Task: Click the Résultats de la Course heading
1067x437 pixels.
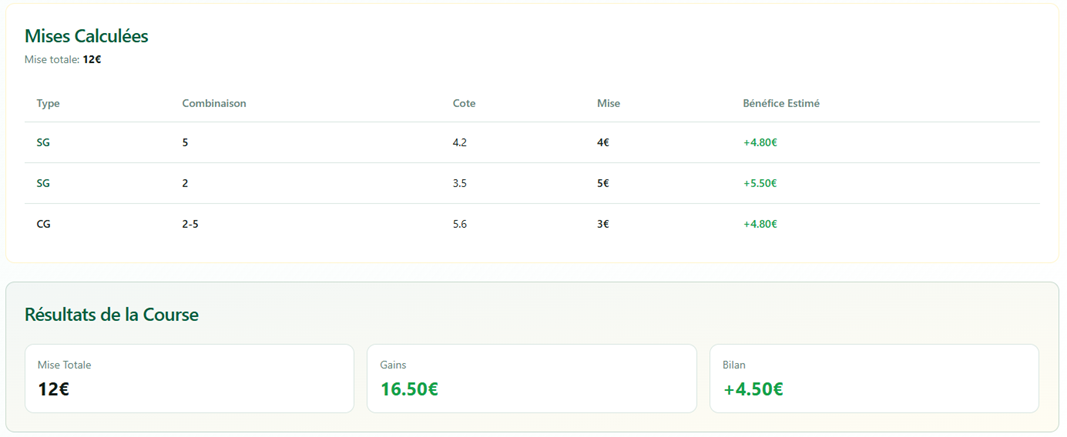Action: 111,315
